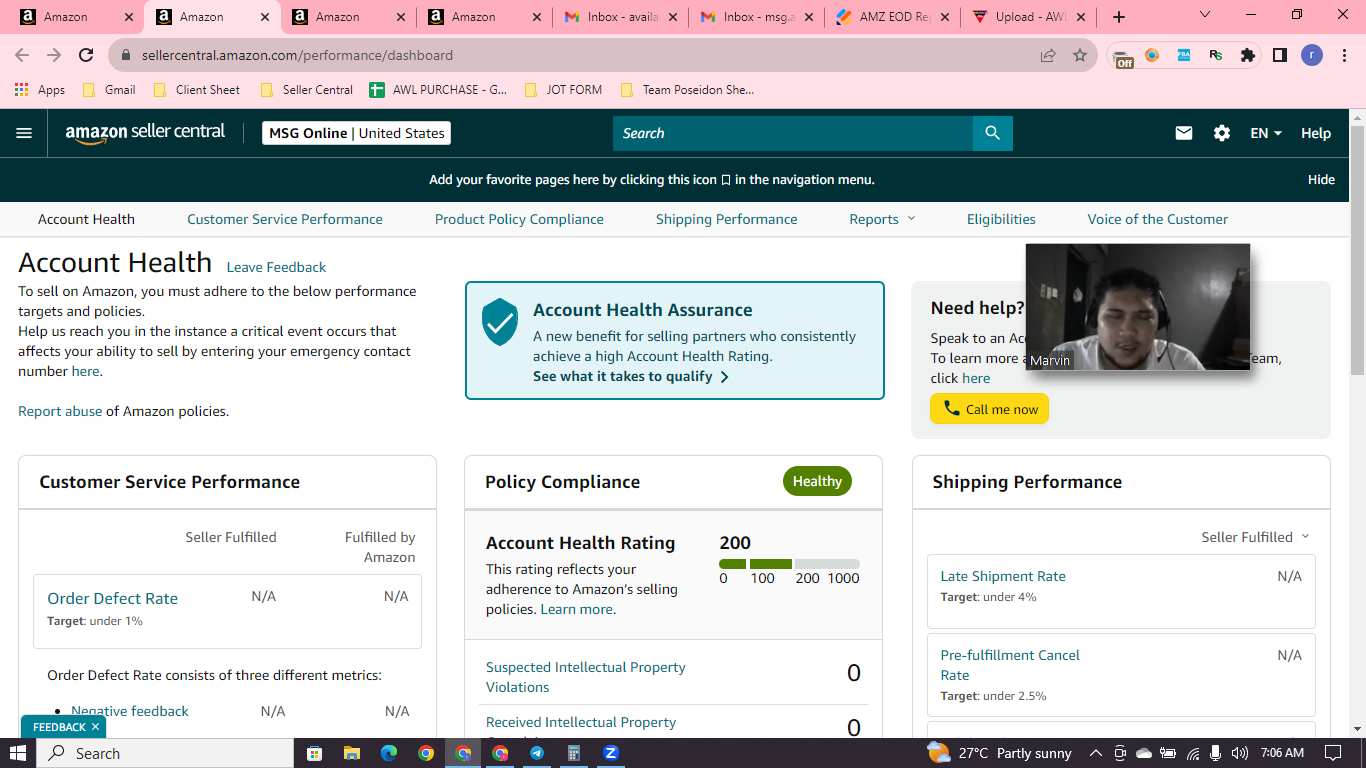Open the FBA calculator extension icon

1184,56
